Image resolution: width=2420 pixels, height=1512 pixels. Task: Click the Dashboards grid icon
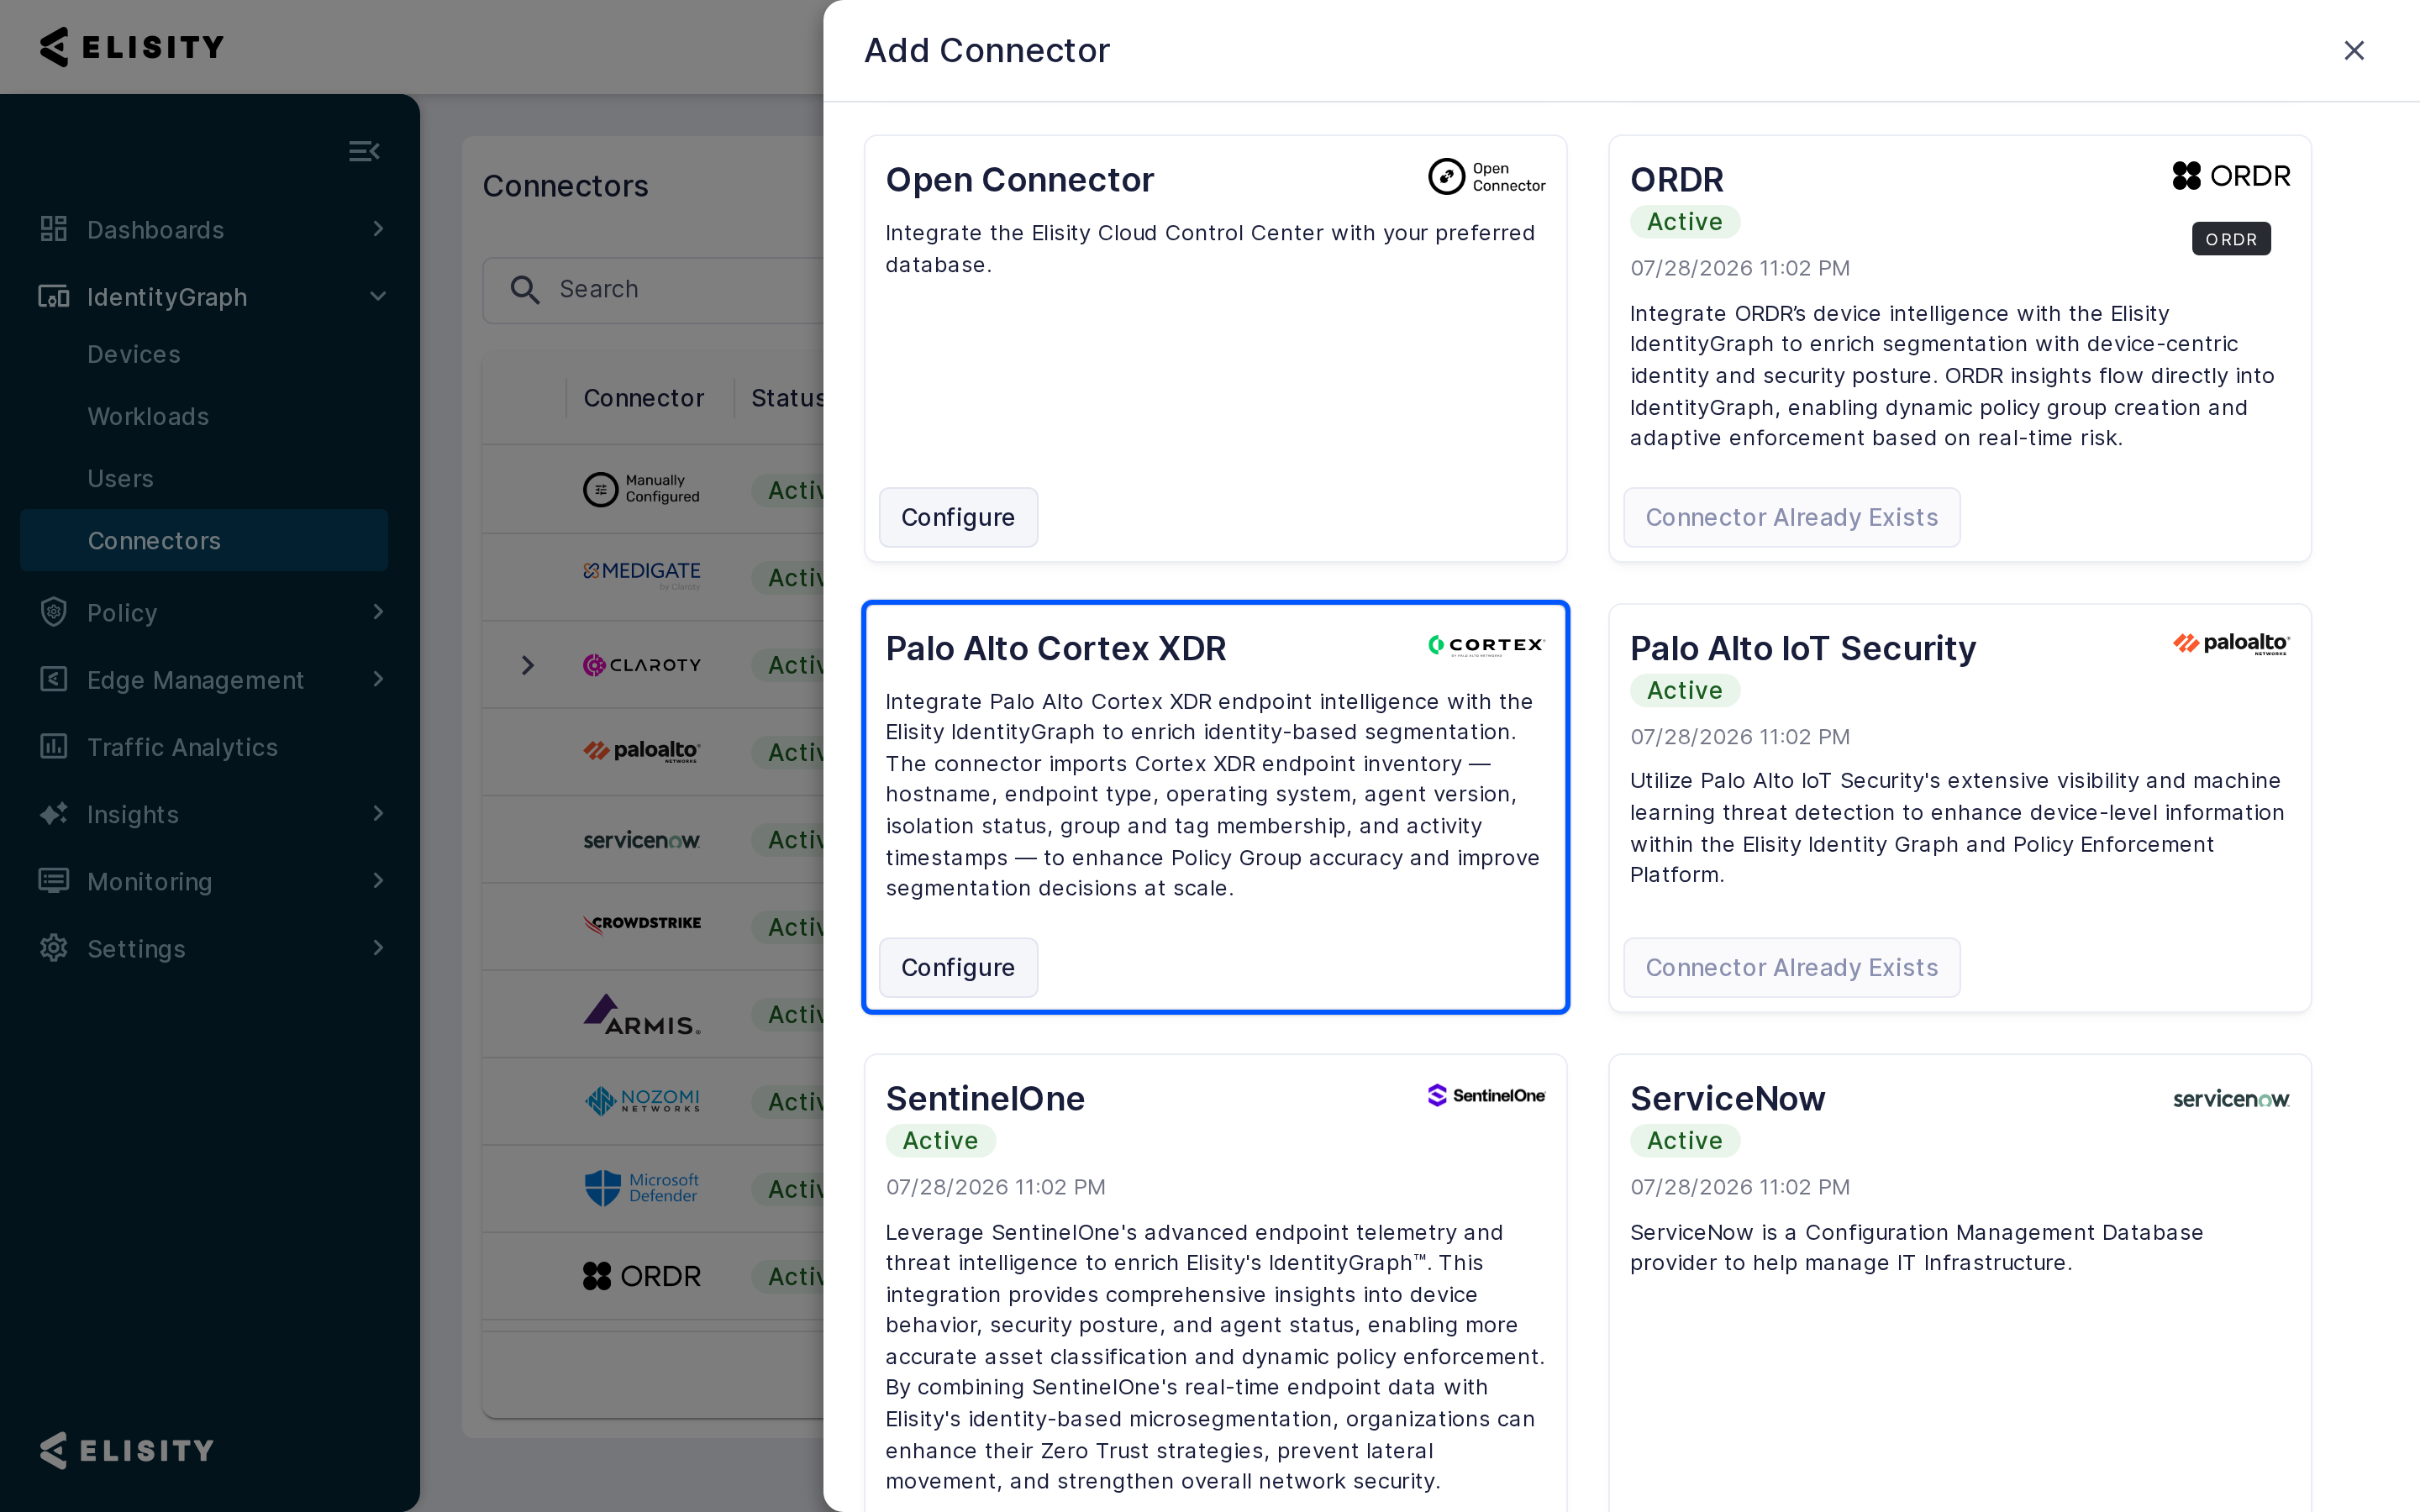click(53, 229)
